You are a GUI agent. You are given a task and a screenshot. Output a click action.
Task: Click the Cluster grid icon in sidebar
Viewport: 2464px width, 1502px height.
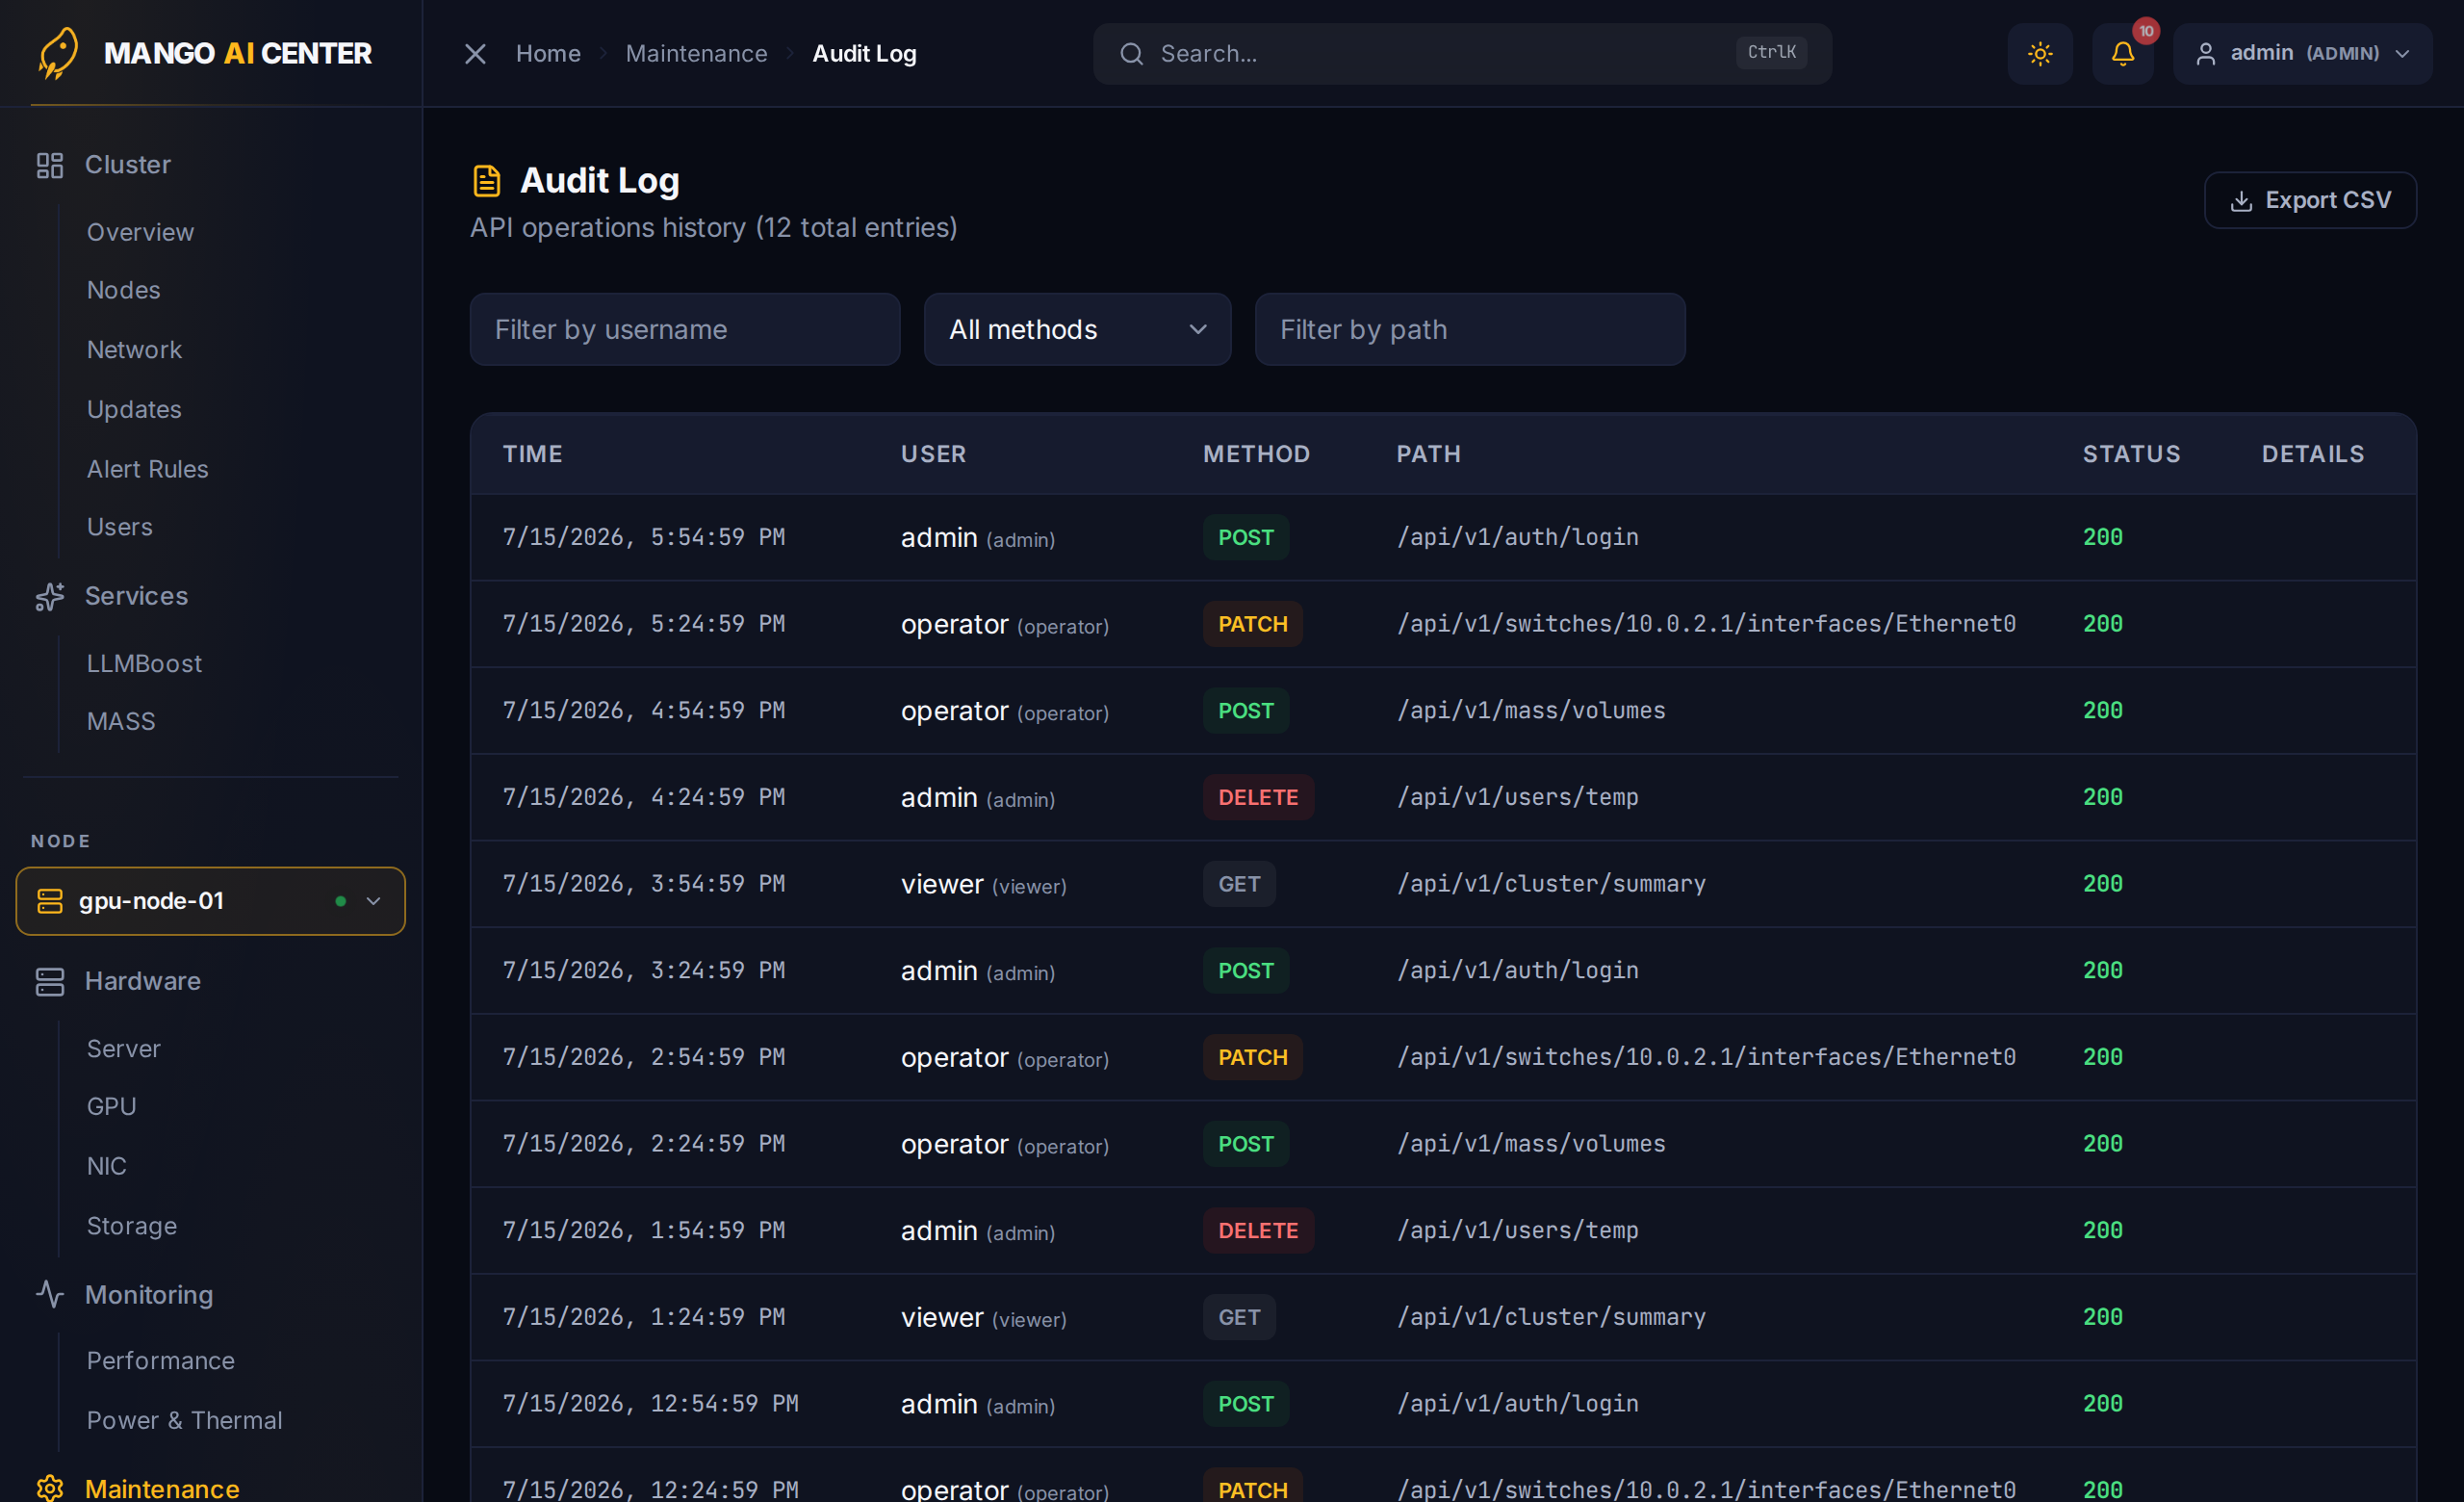point(50,165)
